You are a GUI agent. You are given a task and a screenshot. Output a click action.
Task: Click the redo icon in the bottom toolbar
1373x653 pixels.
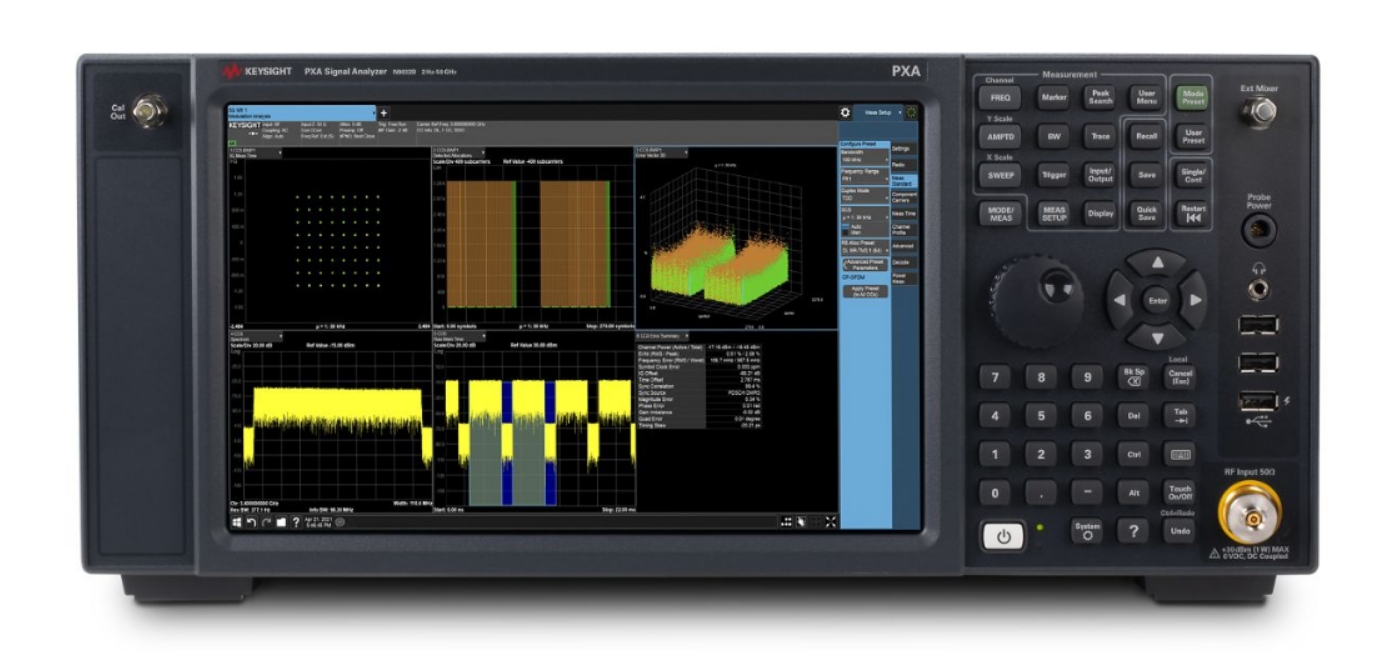tap(266, 521)
